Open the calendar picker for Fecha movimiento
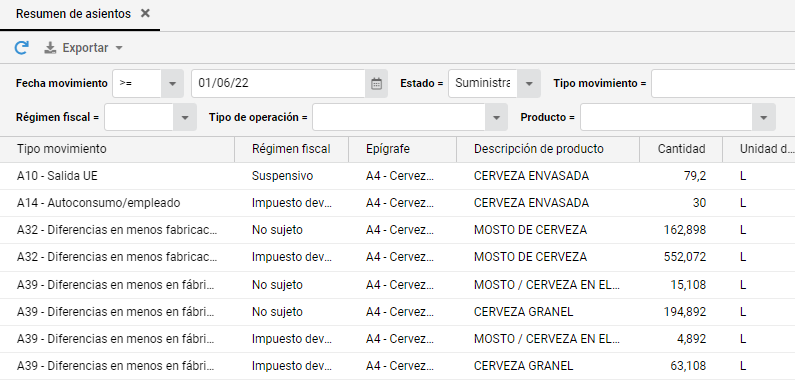This screenshot has height=380, width=795. pos(376,83)
